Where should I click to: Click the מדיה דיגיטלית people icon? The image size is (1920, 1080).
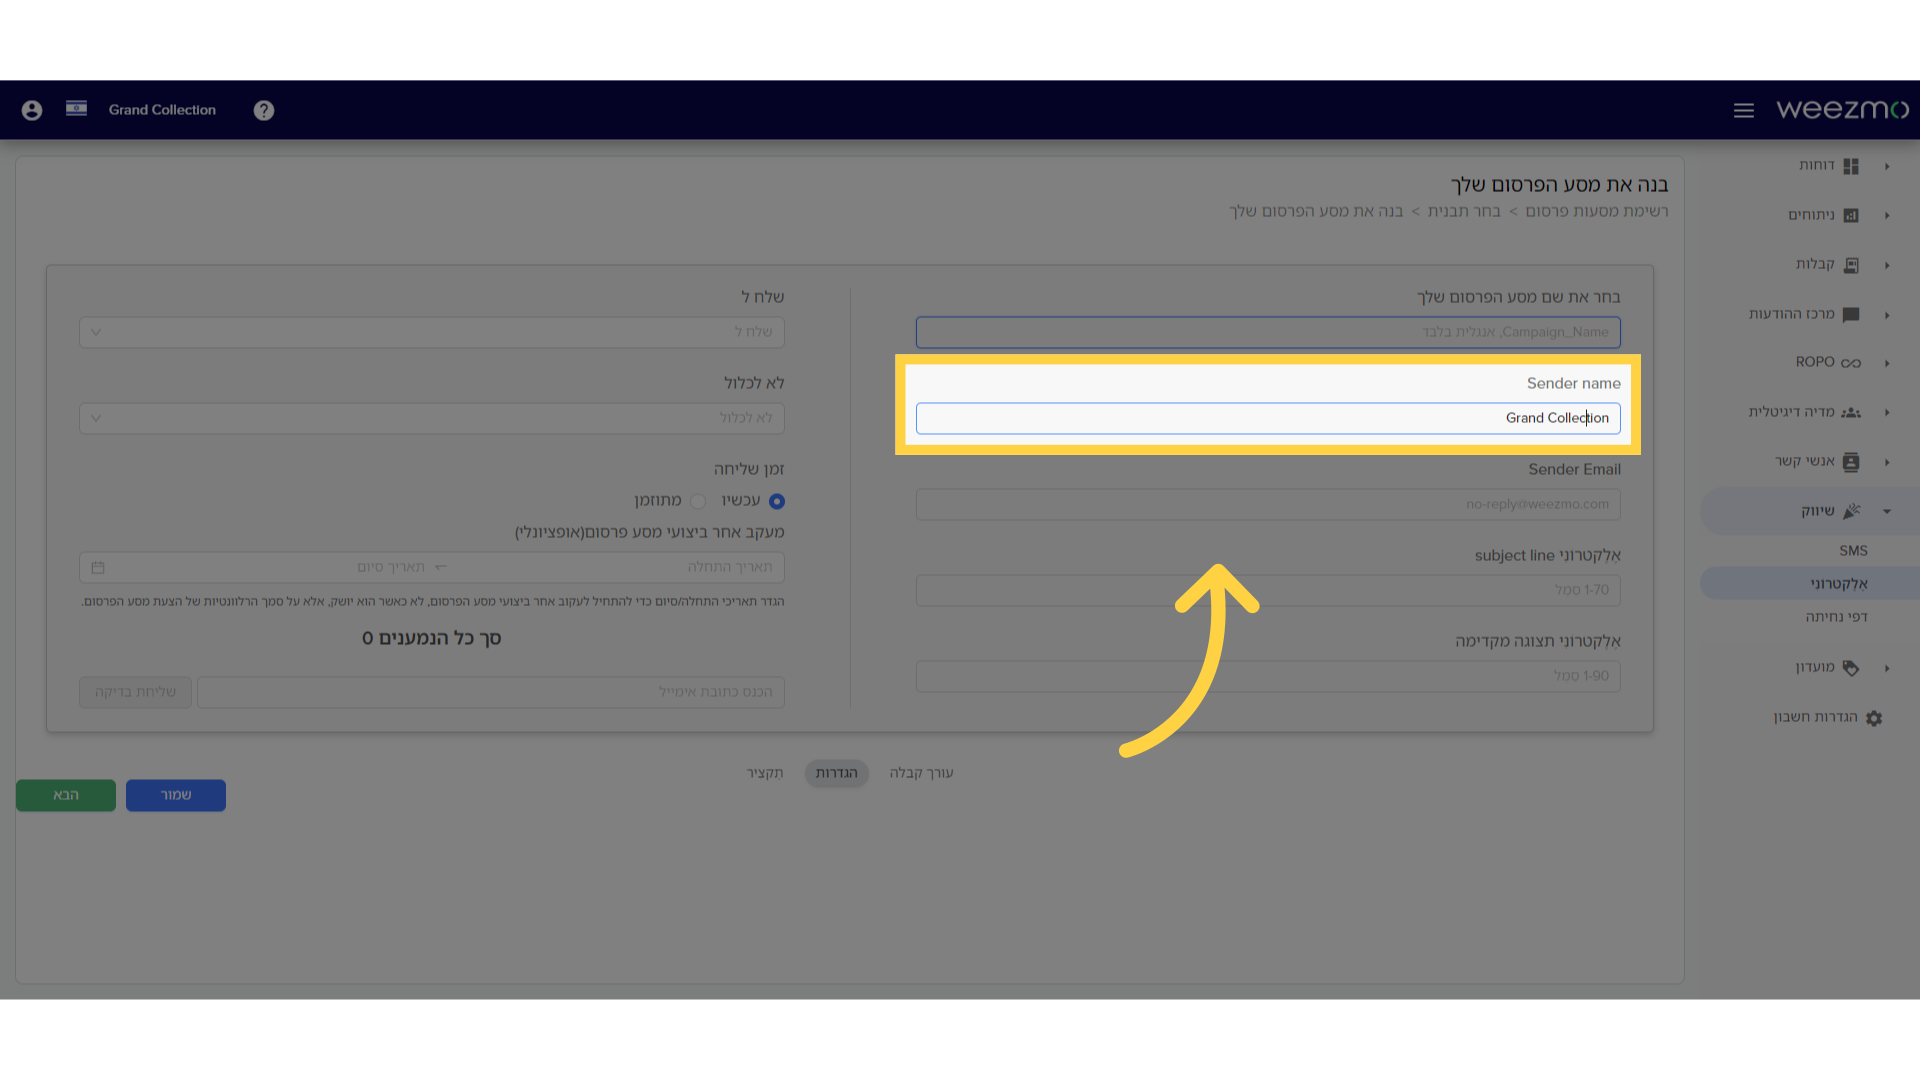point(1851,412)
